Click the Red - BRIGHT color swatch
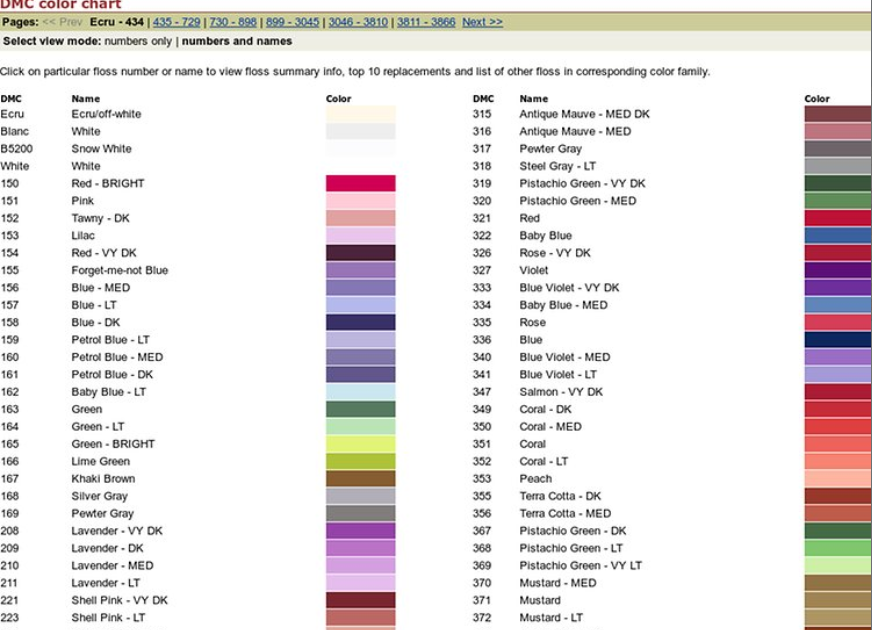Screen dimensions: 872x630 [360, 183]
